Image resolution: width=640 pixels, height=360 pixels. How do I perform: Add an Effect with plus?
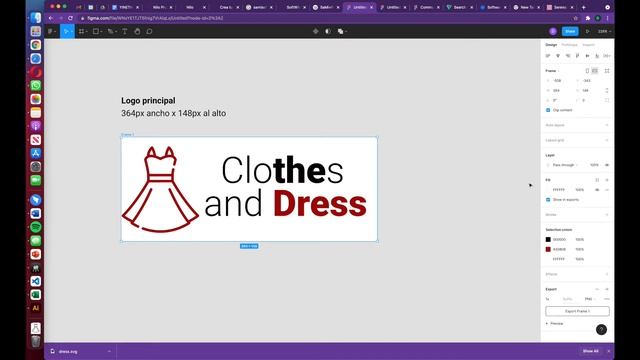click(607, 274)
